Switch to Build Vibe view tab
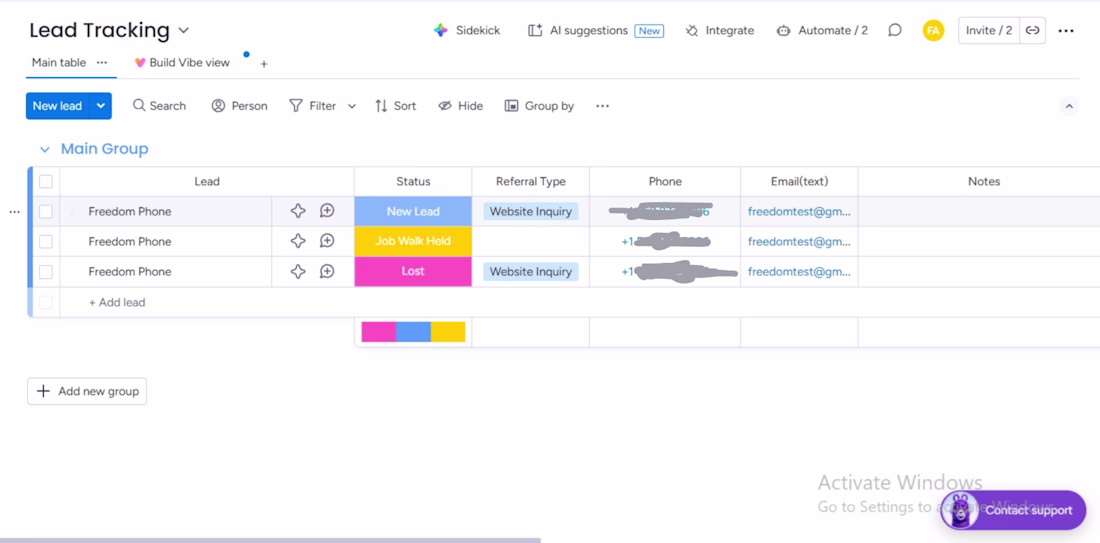Screen dimensions: 1100x543 [x=182, y=62]
